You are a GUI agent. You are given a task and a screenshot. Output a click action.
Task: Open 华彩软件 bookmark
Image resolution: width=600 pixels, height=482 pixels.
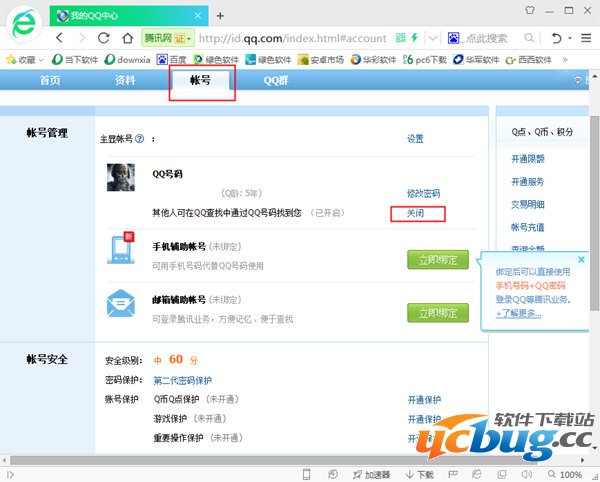coord(373,60)
